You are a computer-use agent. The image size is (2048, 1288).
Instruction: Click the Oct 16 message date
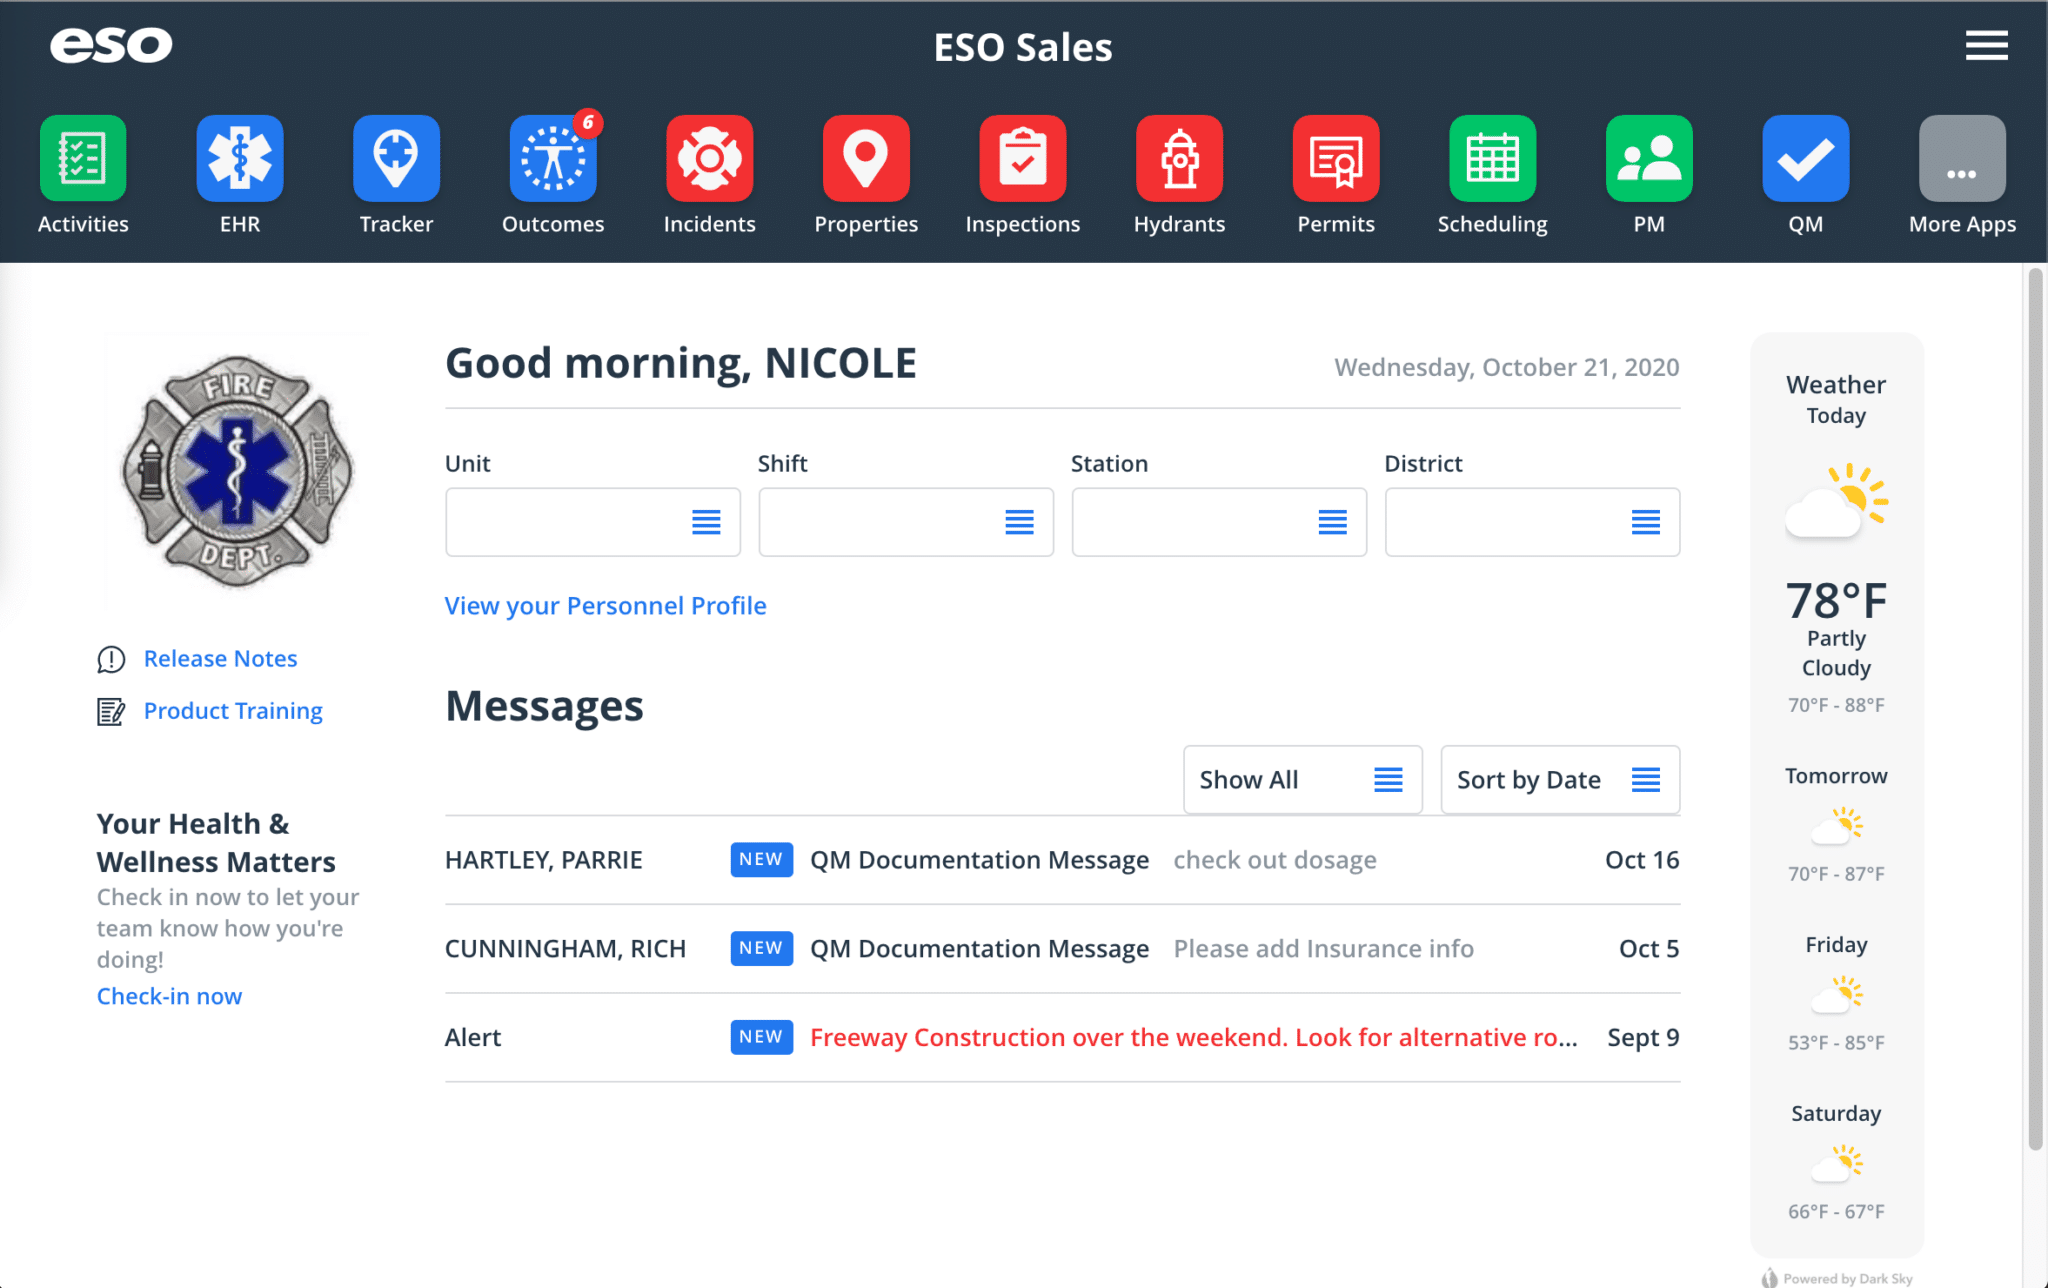pyautogui.click(x=1642, y=860)
